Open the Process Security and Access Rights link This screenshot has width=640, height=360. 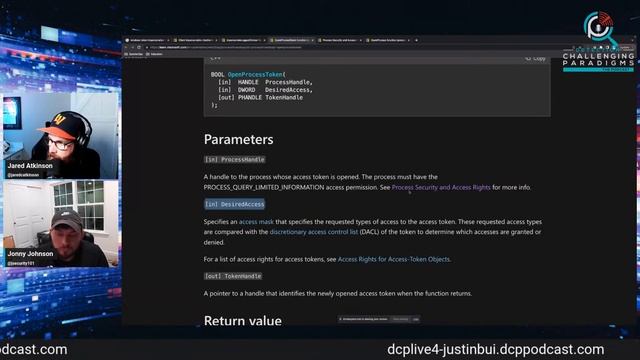click(x=441, y=187)
